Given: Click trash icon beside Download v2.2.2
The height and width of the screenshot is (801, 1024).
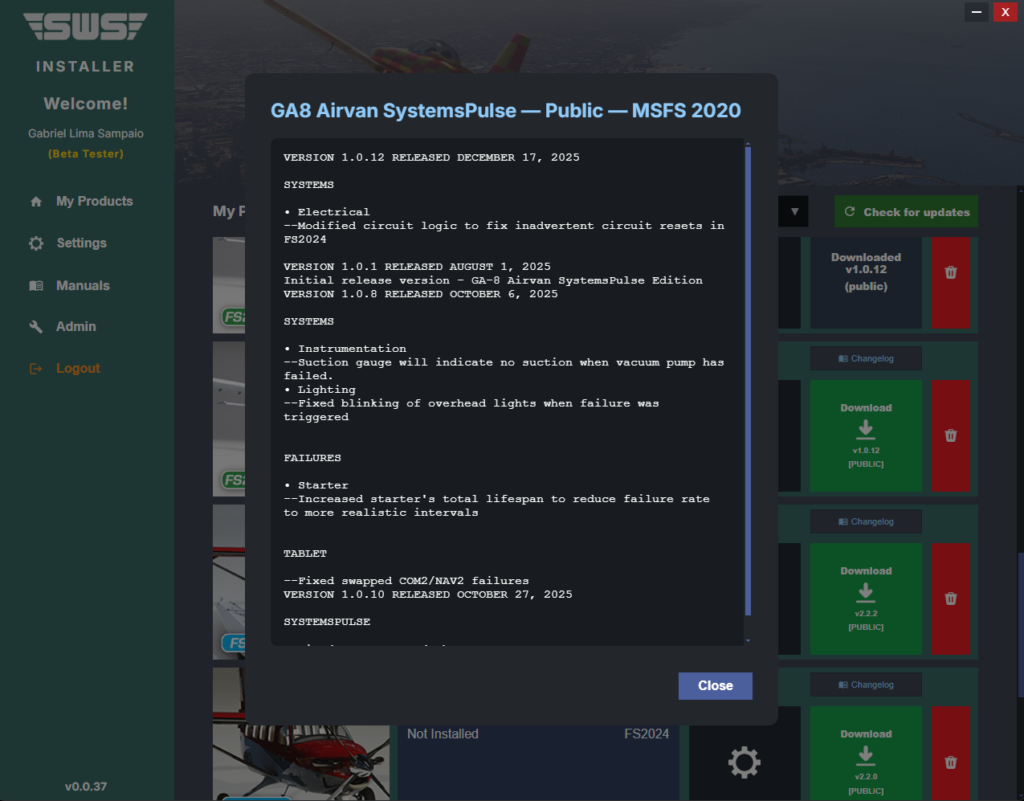Looking at the screenshot, I should click(950, 599).
